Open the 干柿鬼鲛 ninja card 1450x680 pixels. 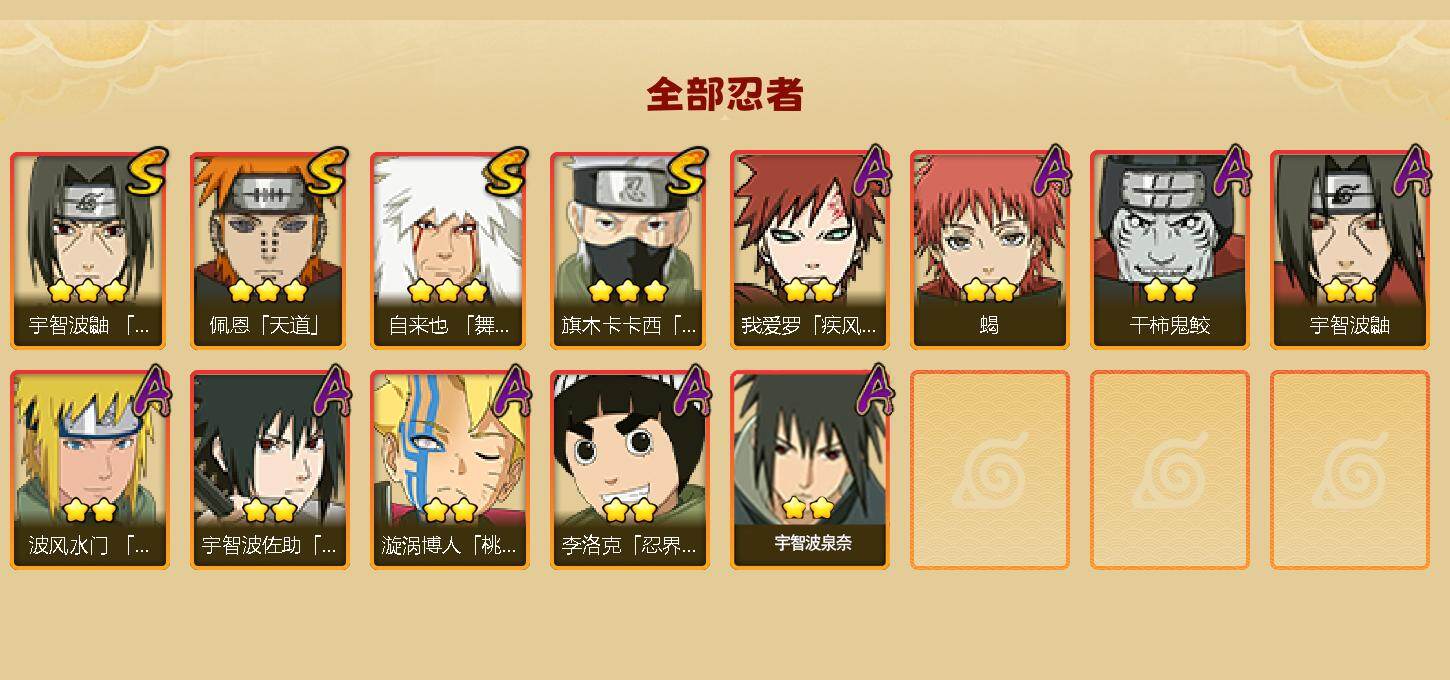[1170, 250]
